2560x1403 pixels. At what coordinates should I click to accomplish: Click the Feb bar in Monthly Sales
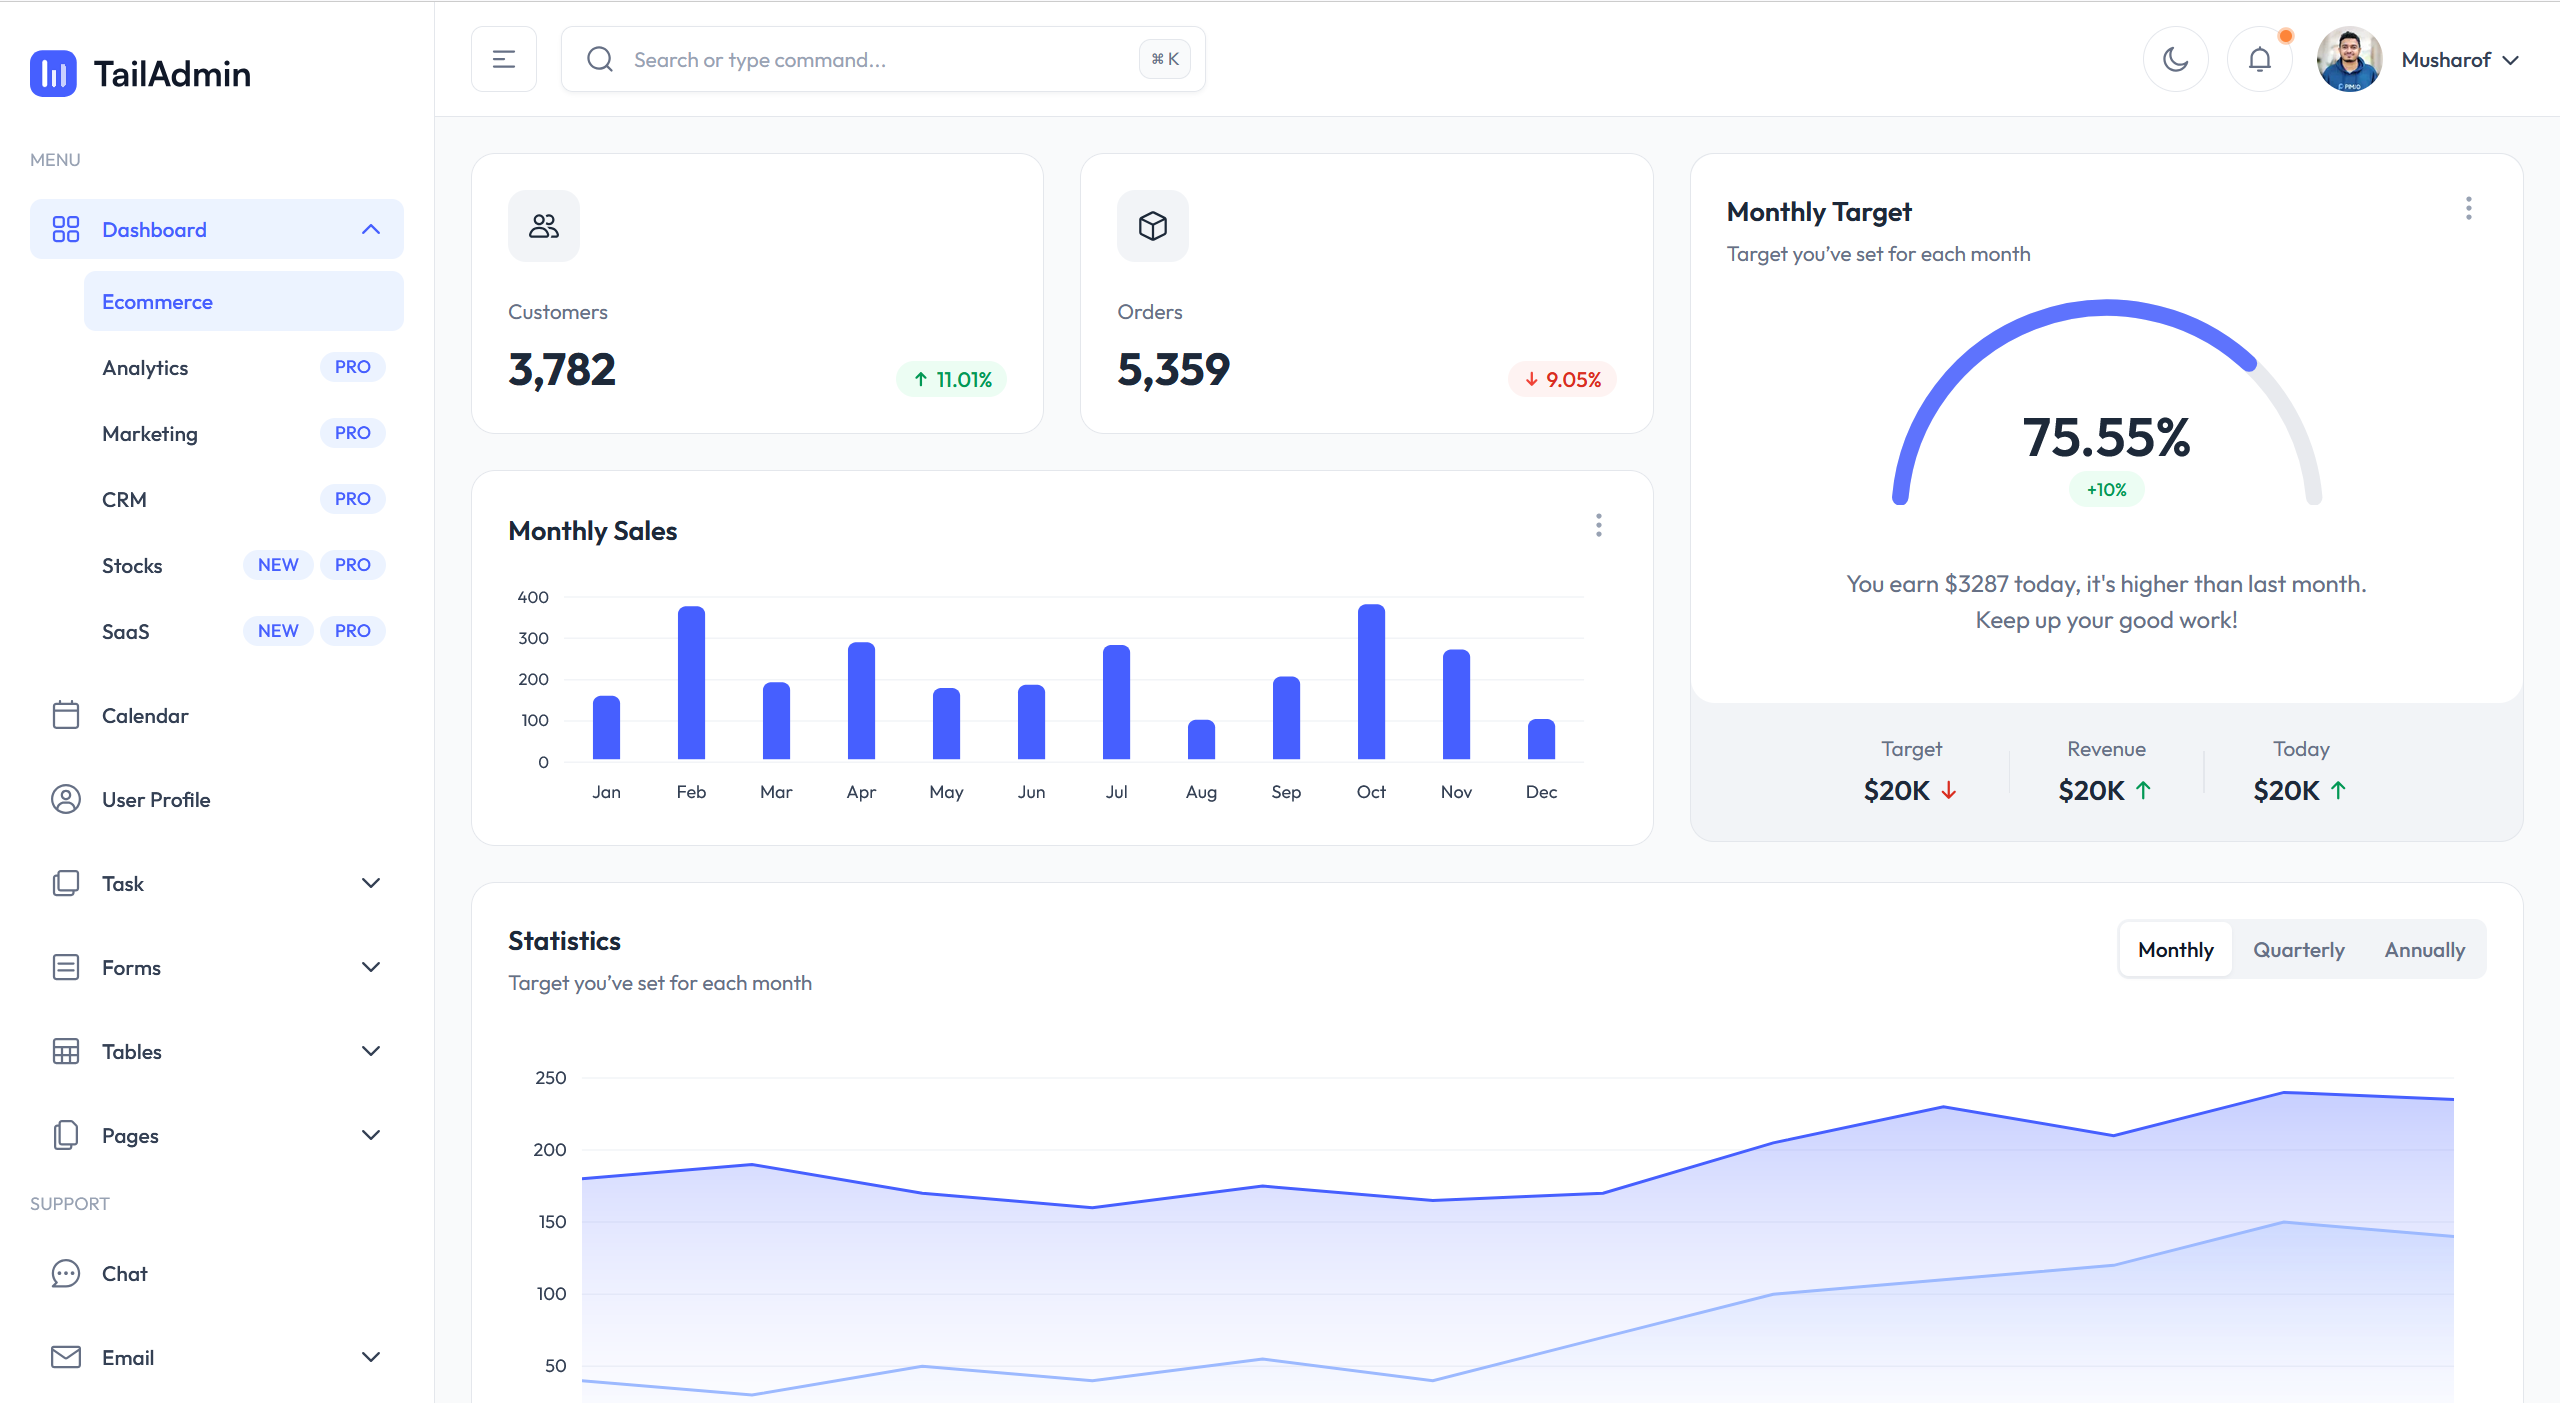tap(691, 683)
